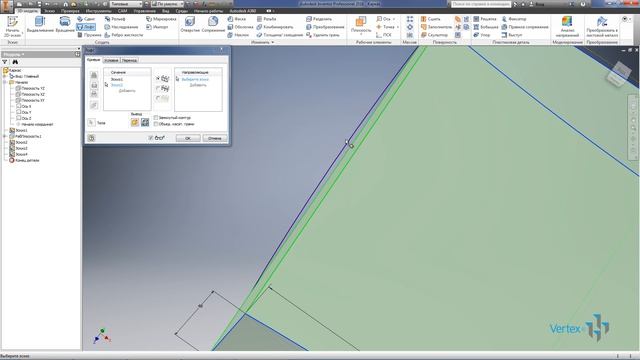Select the Coil (Пружина) tool
This screenshot has width=640, height=360.
pos(89,35)
